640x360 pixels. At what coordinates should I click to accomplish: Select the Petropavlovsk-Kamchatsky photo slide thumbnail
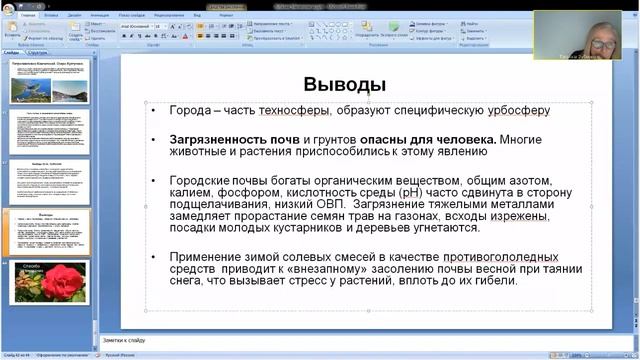(x=49, y=81)
